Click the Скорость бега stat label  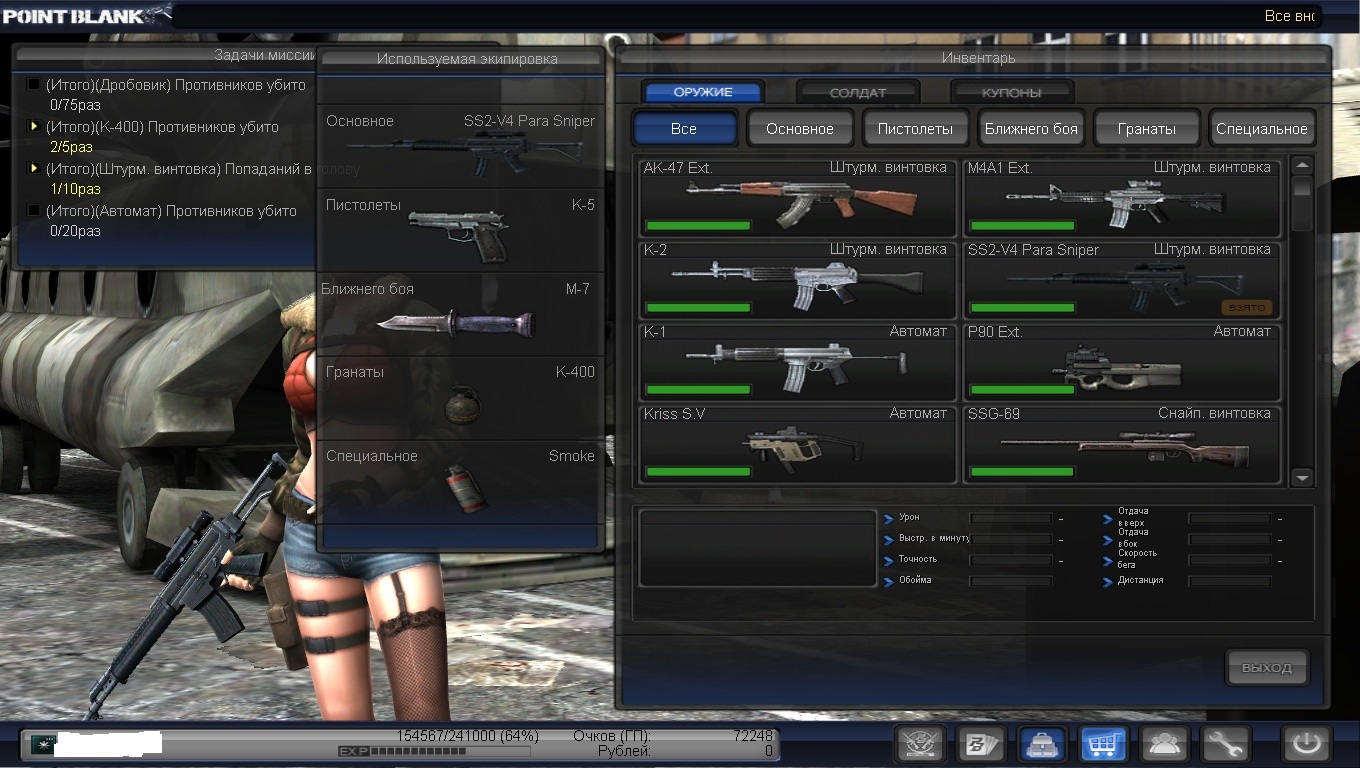[x=1138, y=559]
